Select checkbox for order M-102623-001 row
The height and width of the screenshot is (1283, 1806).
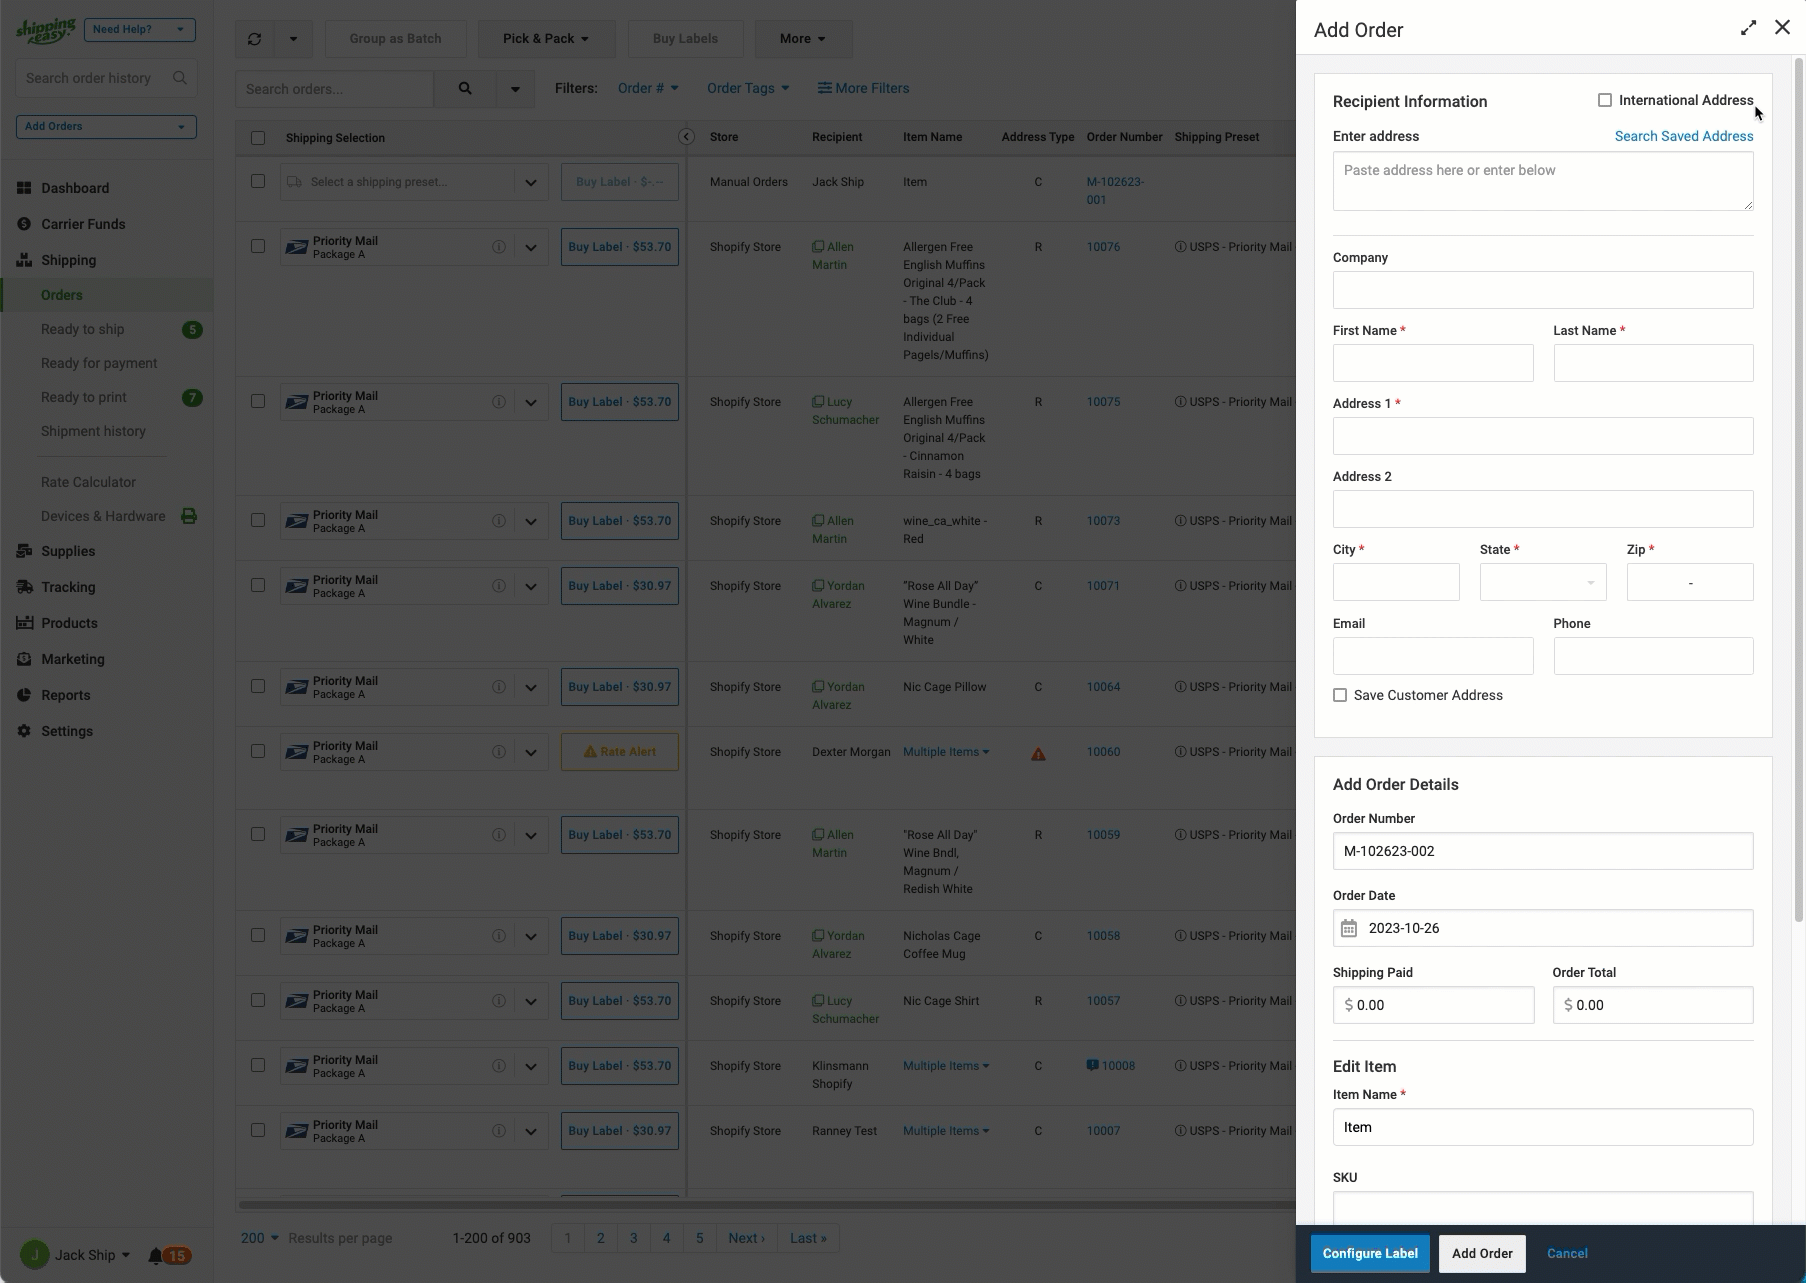[258, 181]
